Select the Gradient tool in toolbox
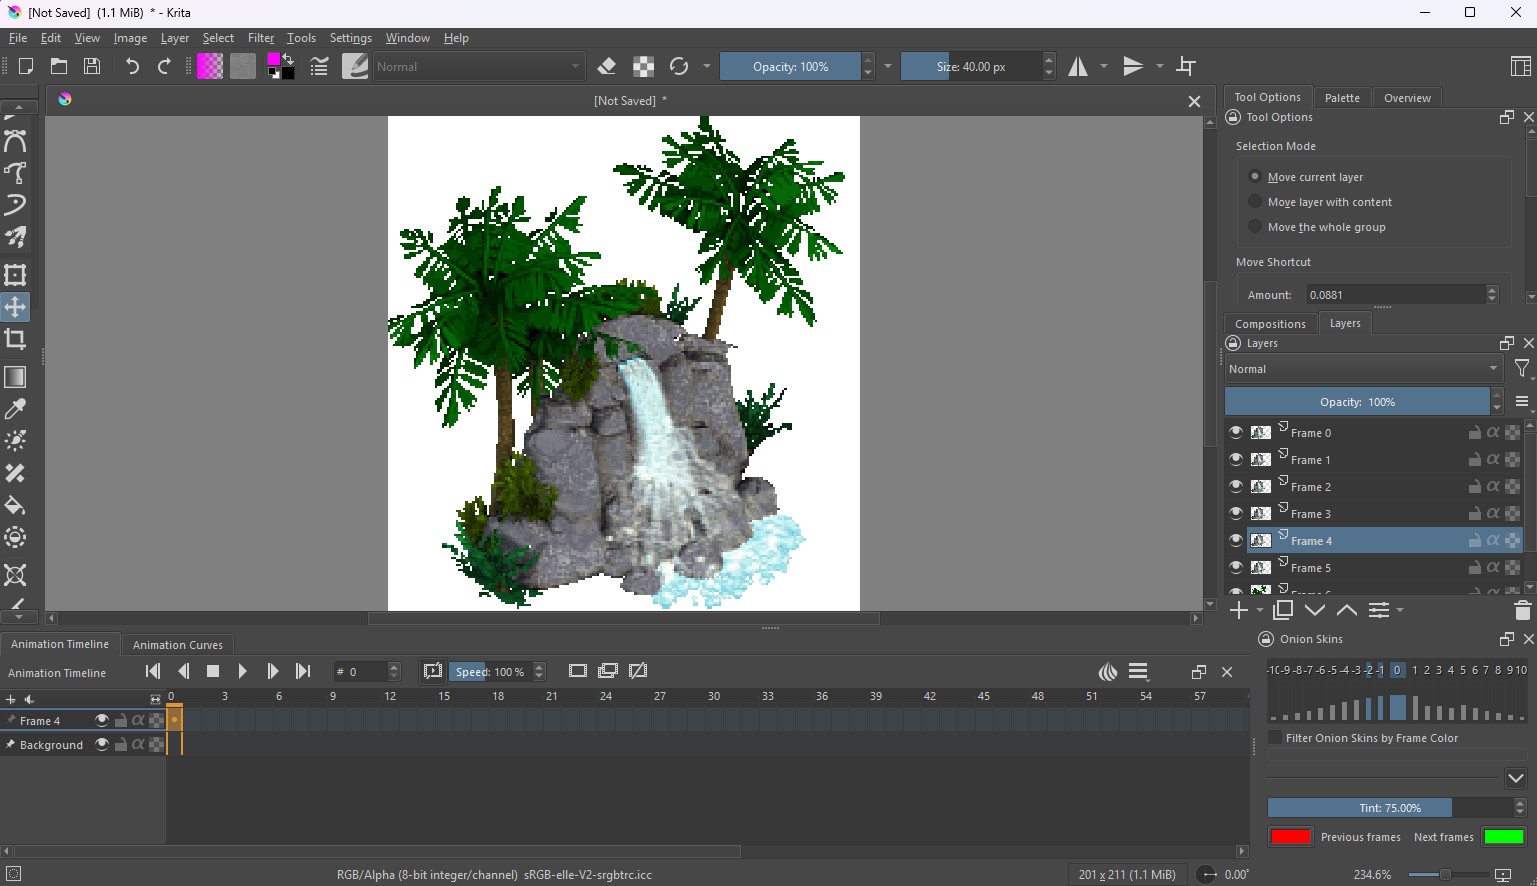This screenshot has width=1537, height=886. (15, 377)
